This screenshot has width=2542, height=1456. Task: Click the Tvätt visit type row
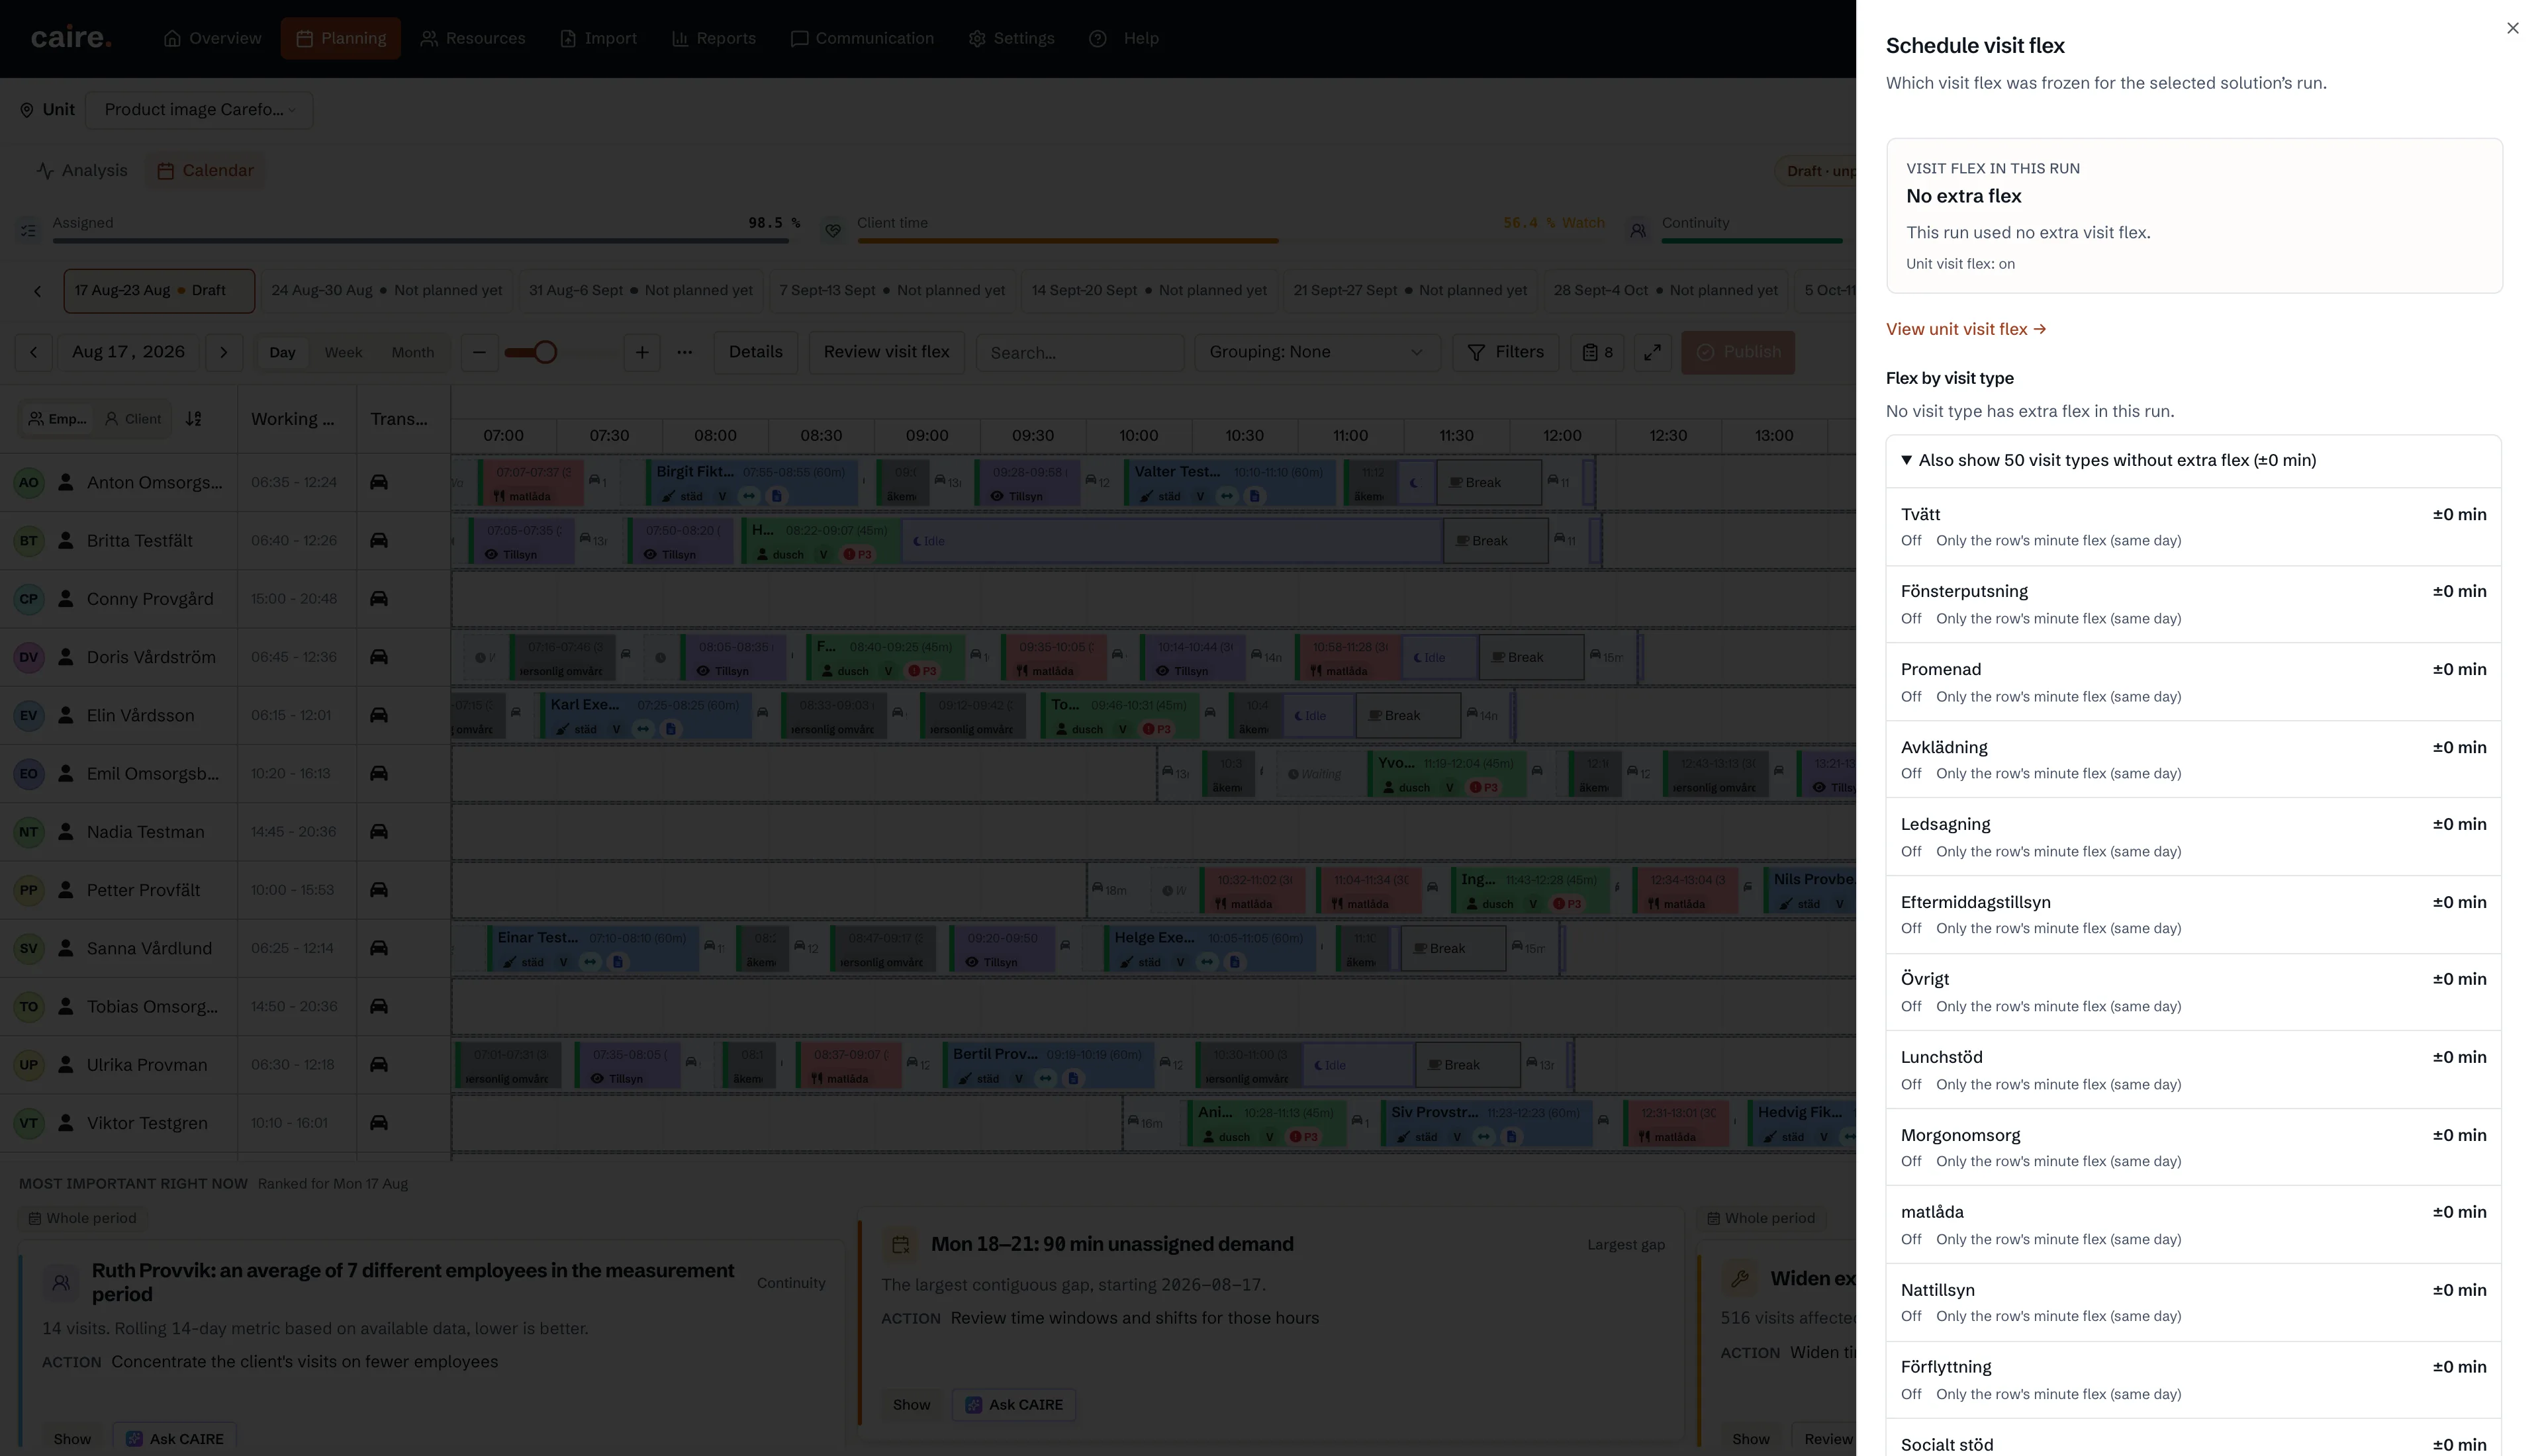(x=2193, y=527)
